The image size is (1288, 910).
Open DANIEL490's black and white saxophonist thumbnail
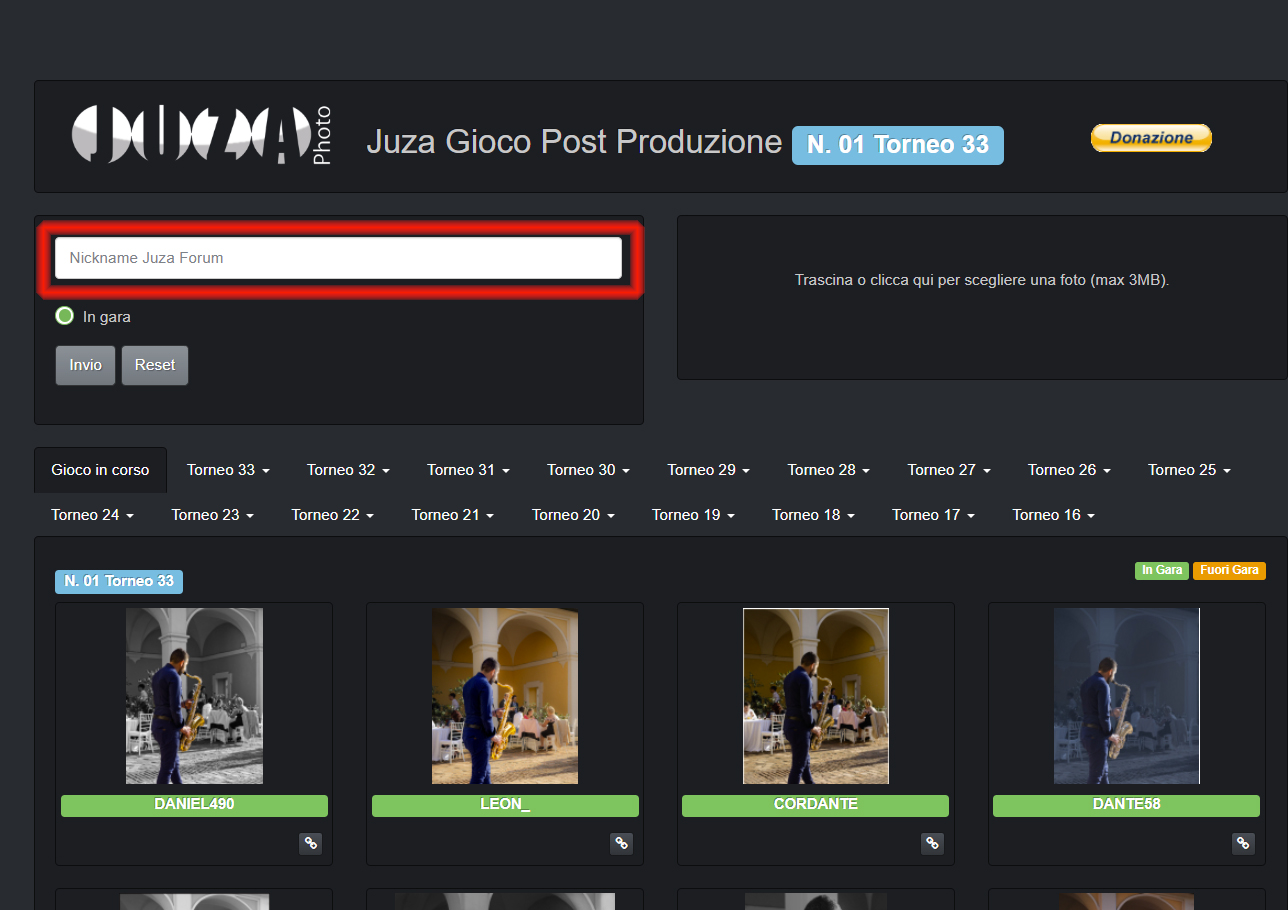(x=194, y=696)
